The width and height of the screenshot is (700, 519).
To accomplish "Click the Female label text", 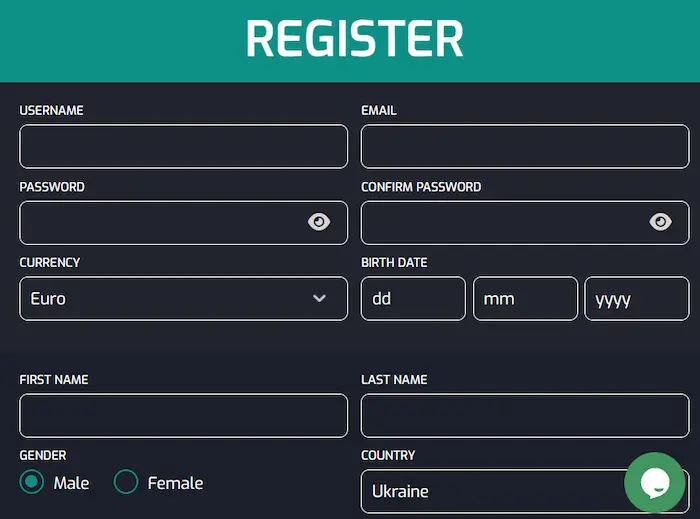I will click(x=175, y=483).
